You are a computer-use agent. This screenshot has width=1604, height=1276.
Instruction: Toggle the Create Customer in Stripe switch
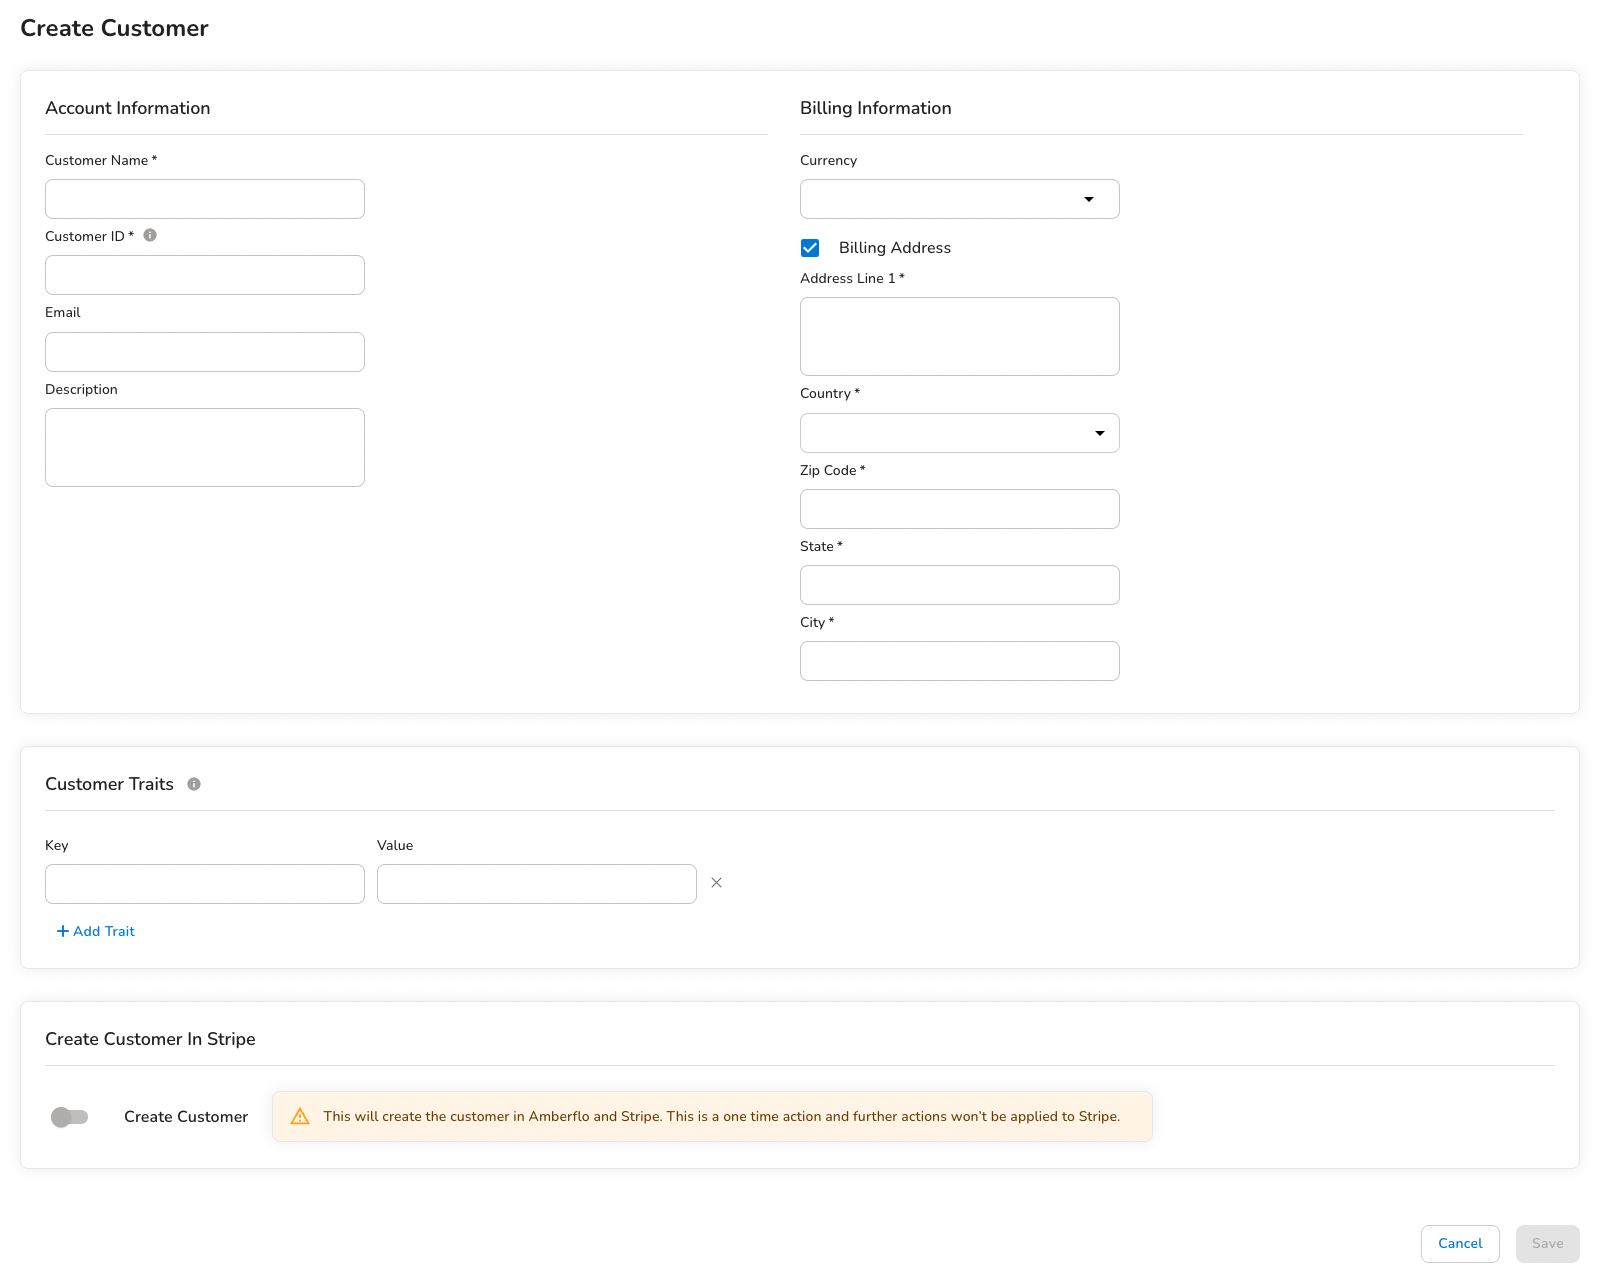70,1117
